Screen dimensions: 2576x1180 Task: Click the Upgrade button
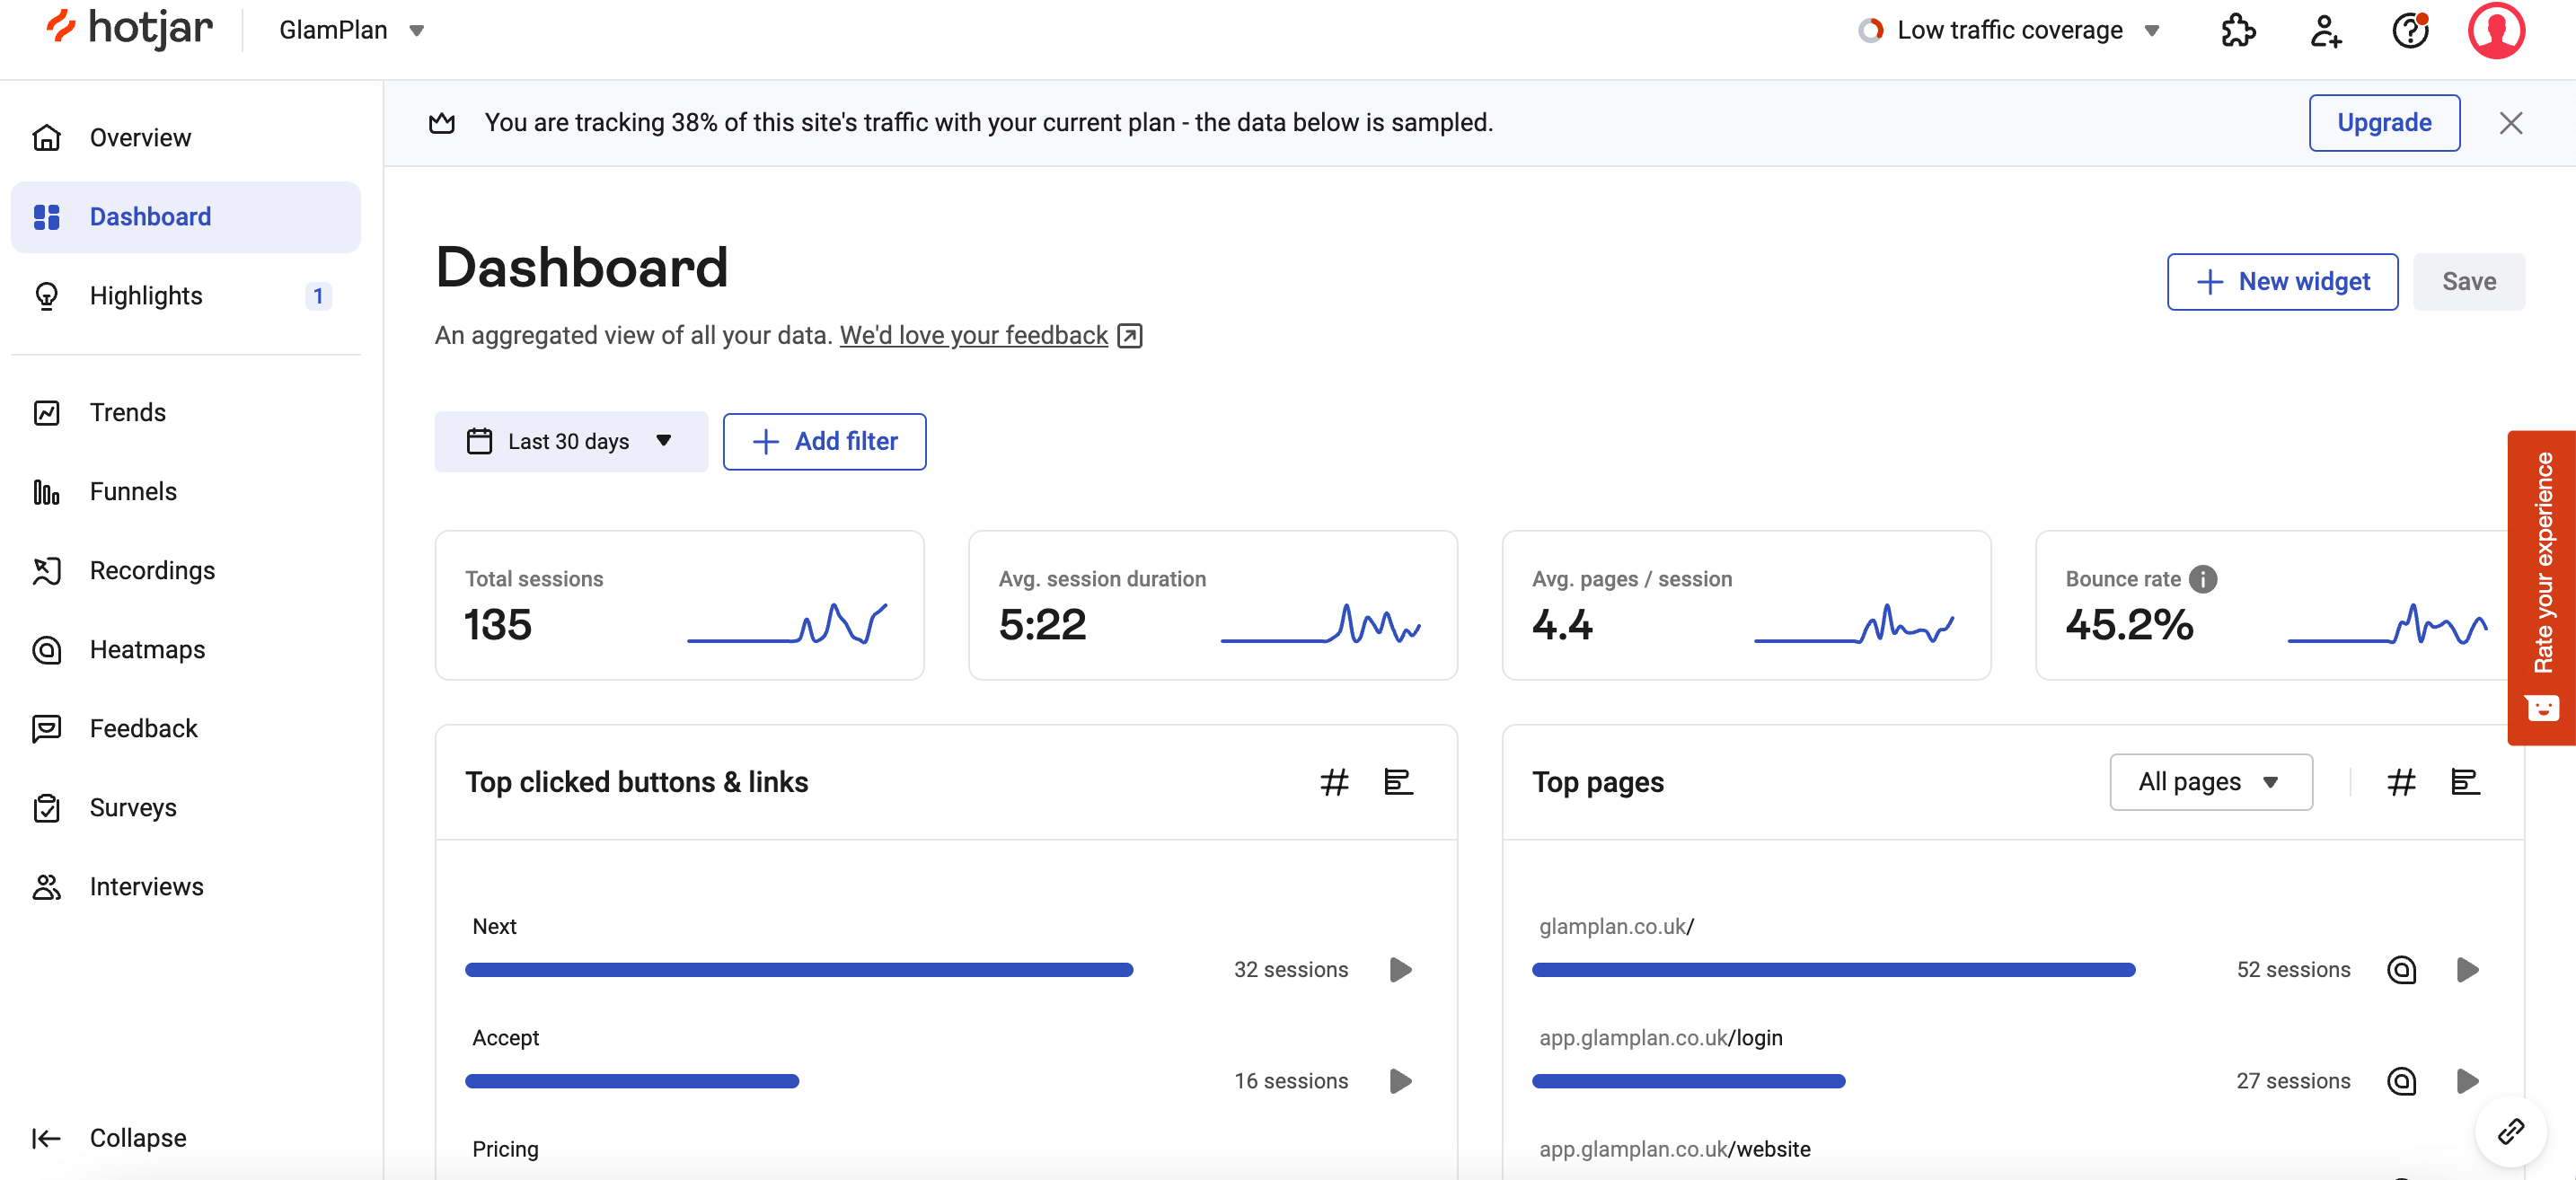(x=2384, y=123)
